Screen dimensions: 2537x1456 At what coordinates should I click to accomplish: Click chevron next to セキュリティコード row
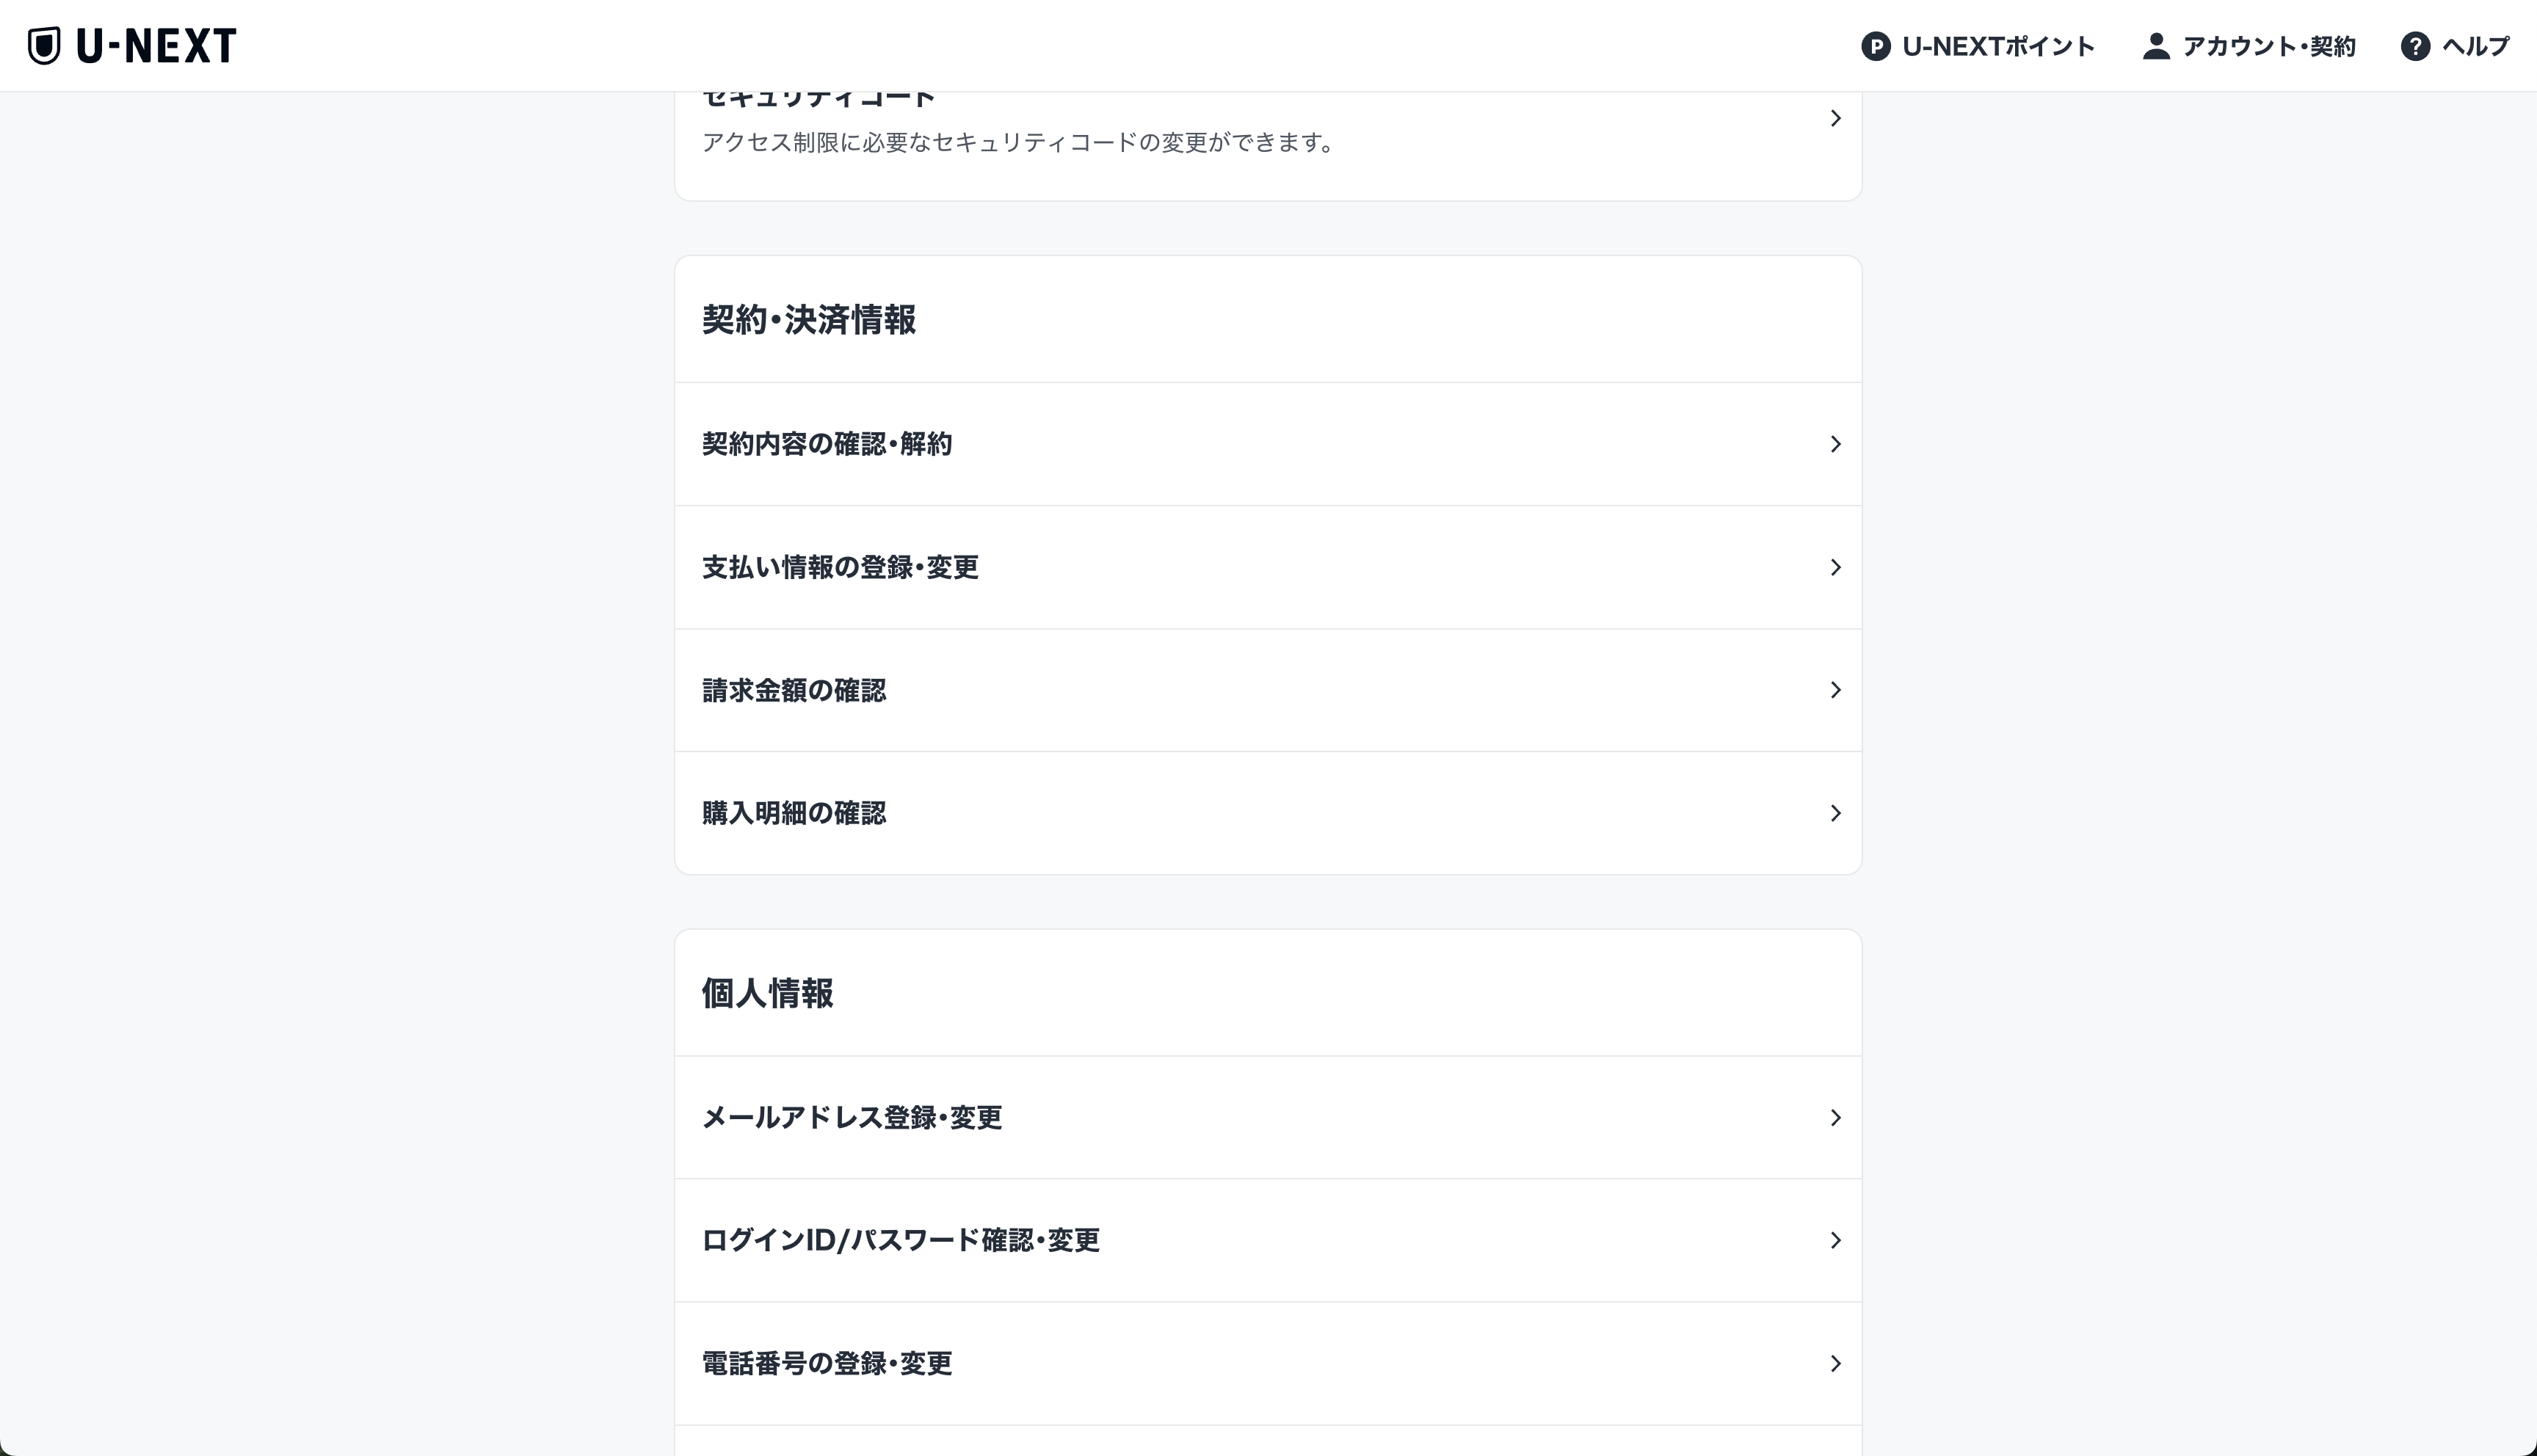pos(1835,118)
